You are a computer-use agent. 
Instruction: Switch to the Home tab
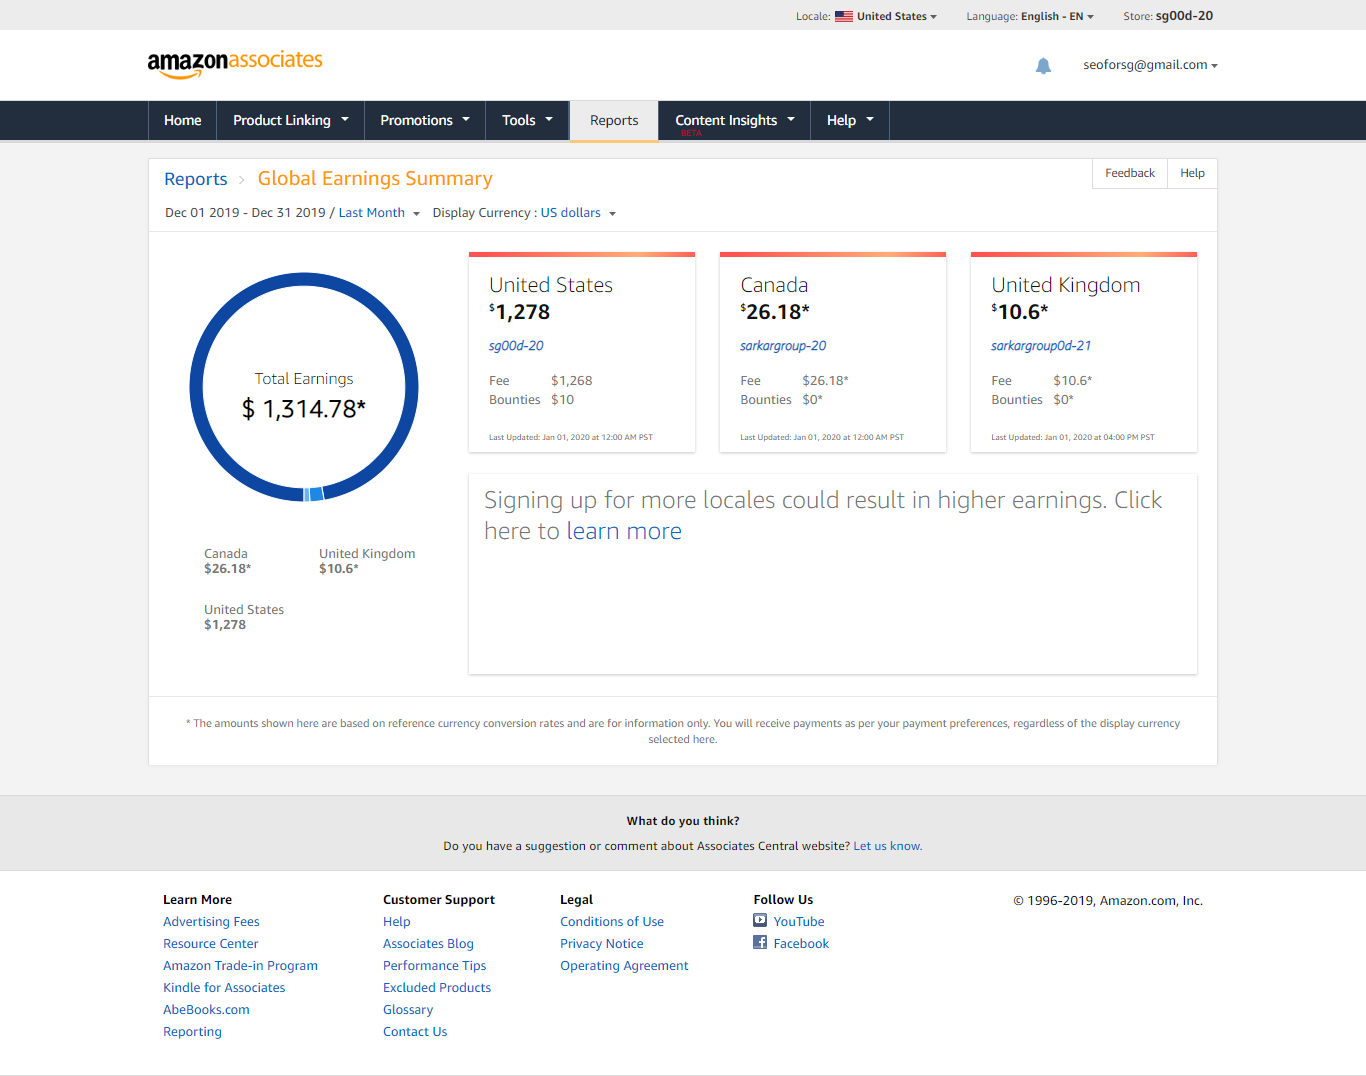[182, 120]
